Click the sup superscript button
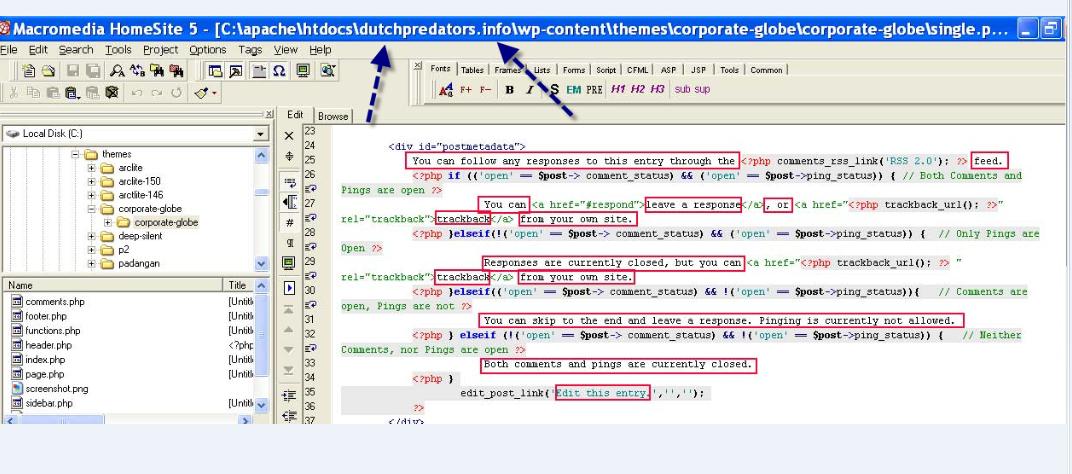This screenshot has width=1072, height=474. (x=702, y=90)
